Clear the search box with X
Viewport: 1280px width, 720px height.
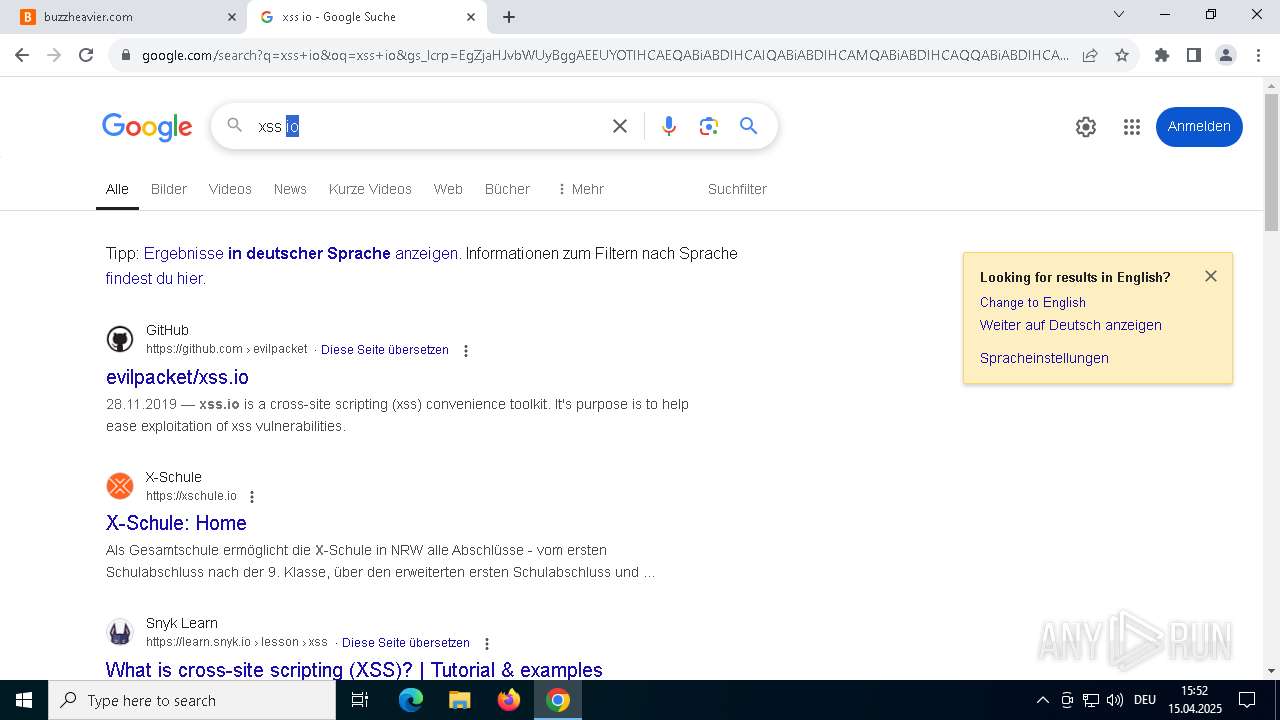(x=620, y=126)
